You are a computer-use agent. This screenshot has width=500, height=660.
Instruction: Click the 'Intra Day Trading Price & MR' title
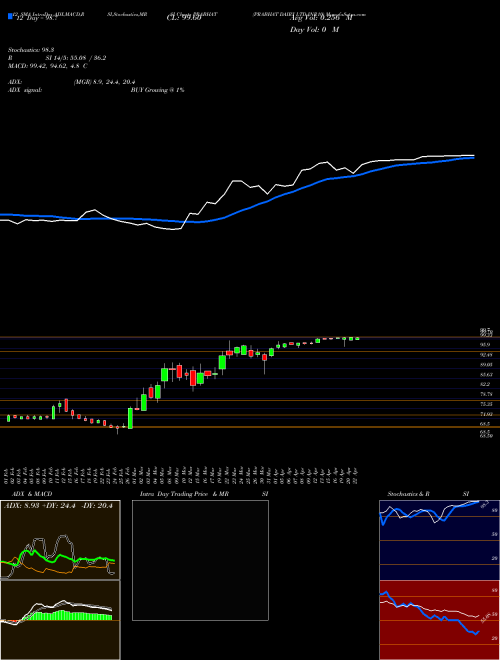coord(184,494)
